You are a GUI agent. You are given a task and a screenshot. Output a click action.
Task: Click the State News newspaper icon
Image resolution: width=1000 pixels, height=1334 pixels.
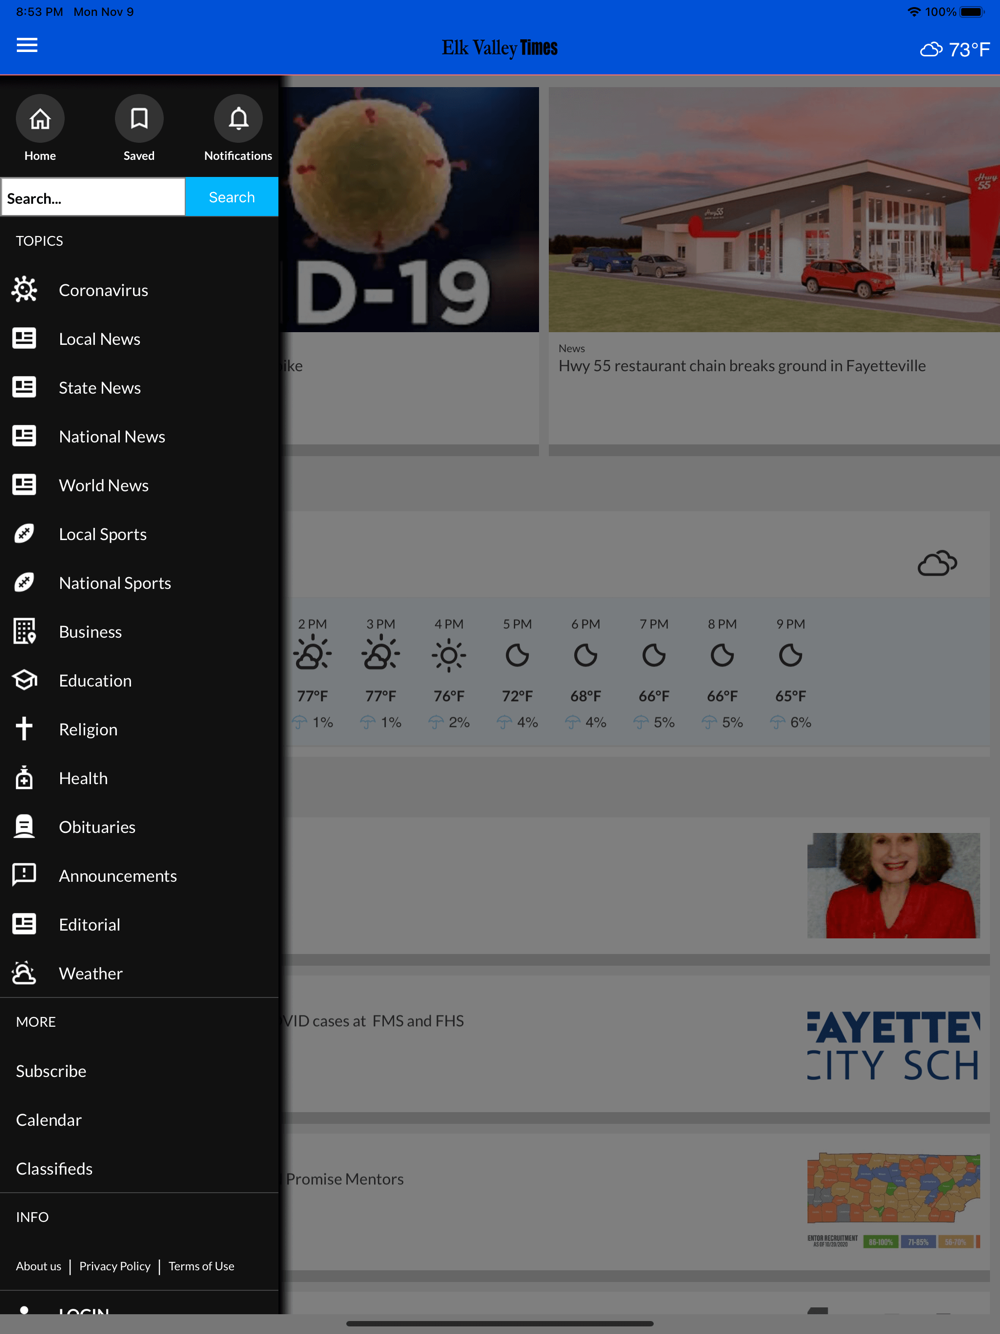(x=24, y=387)
